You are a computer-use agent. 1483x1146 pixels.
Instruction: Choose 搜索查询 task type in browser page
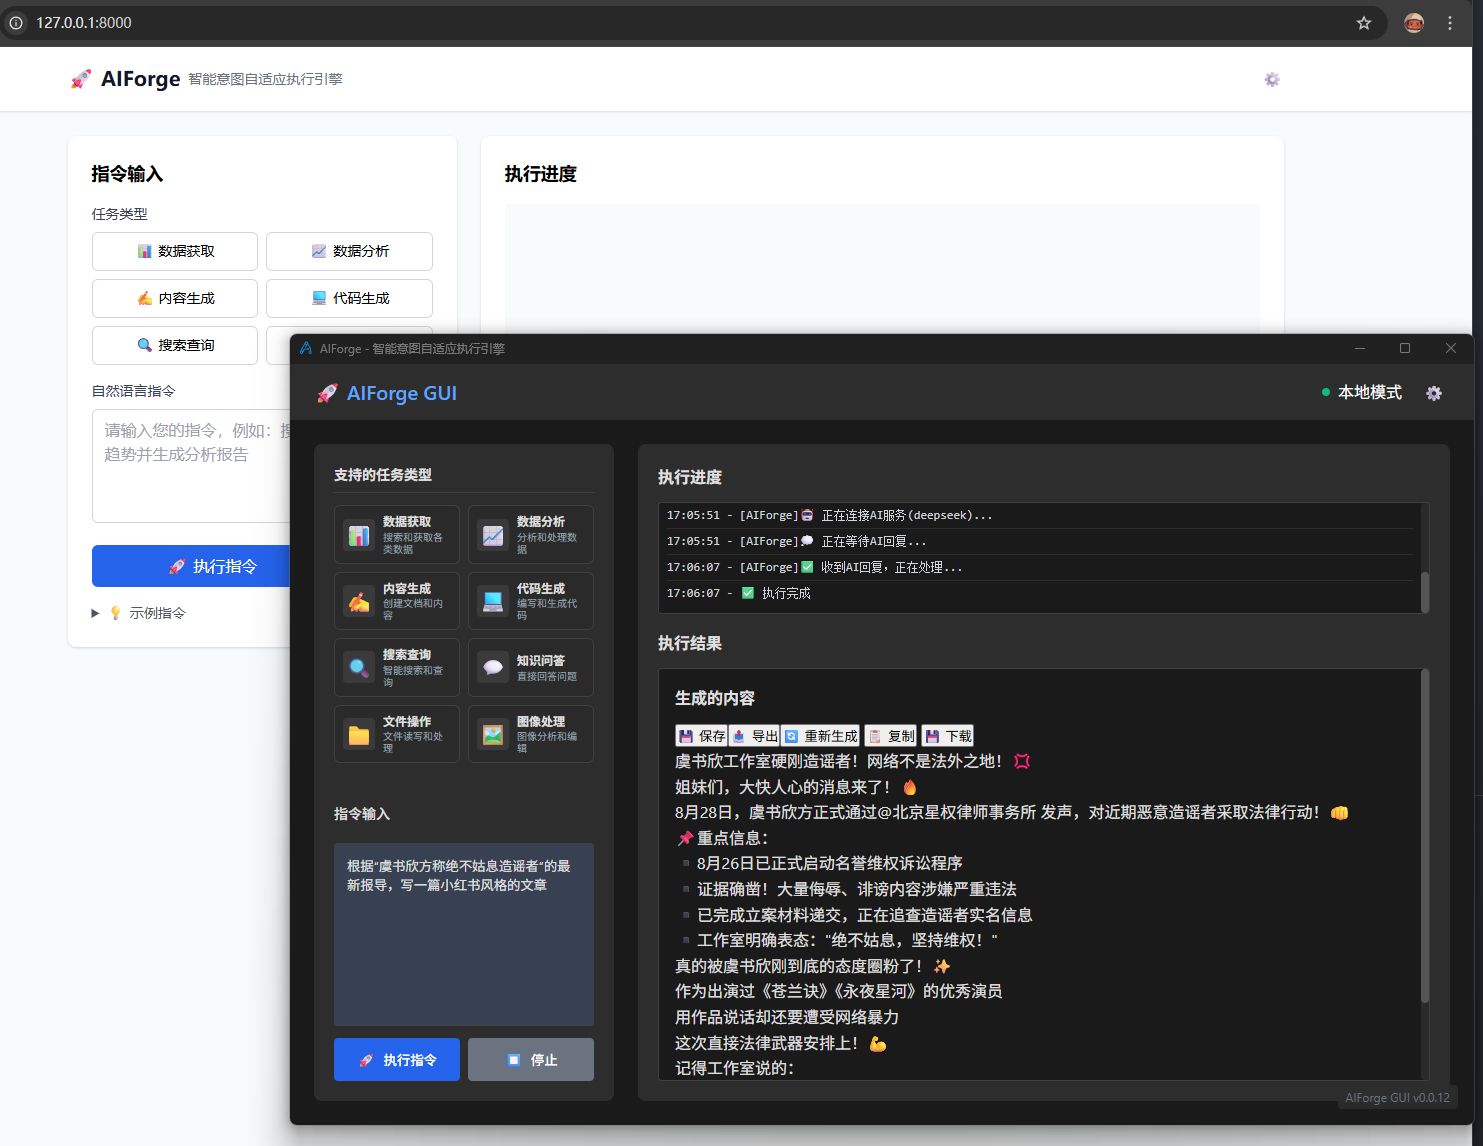click(175, 345)
